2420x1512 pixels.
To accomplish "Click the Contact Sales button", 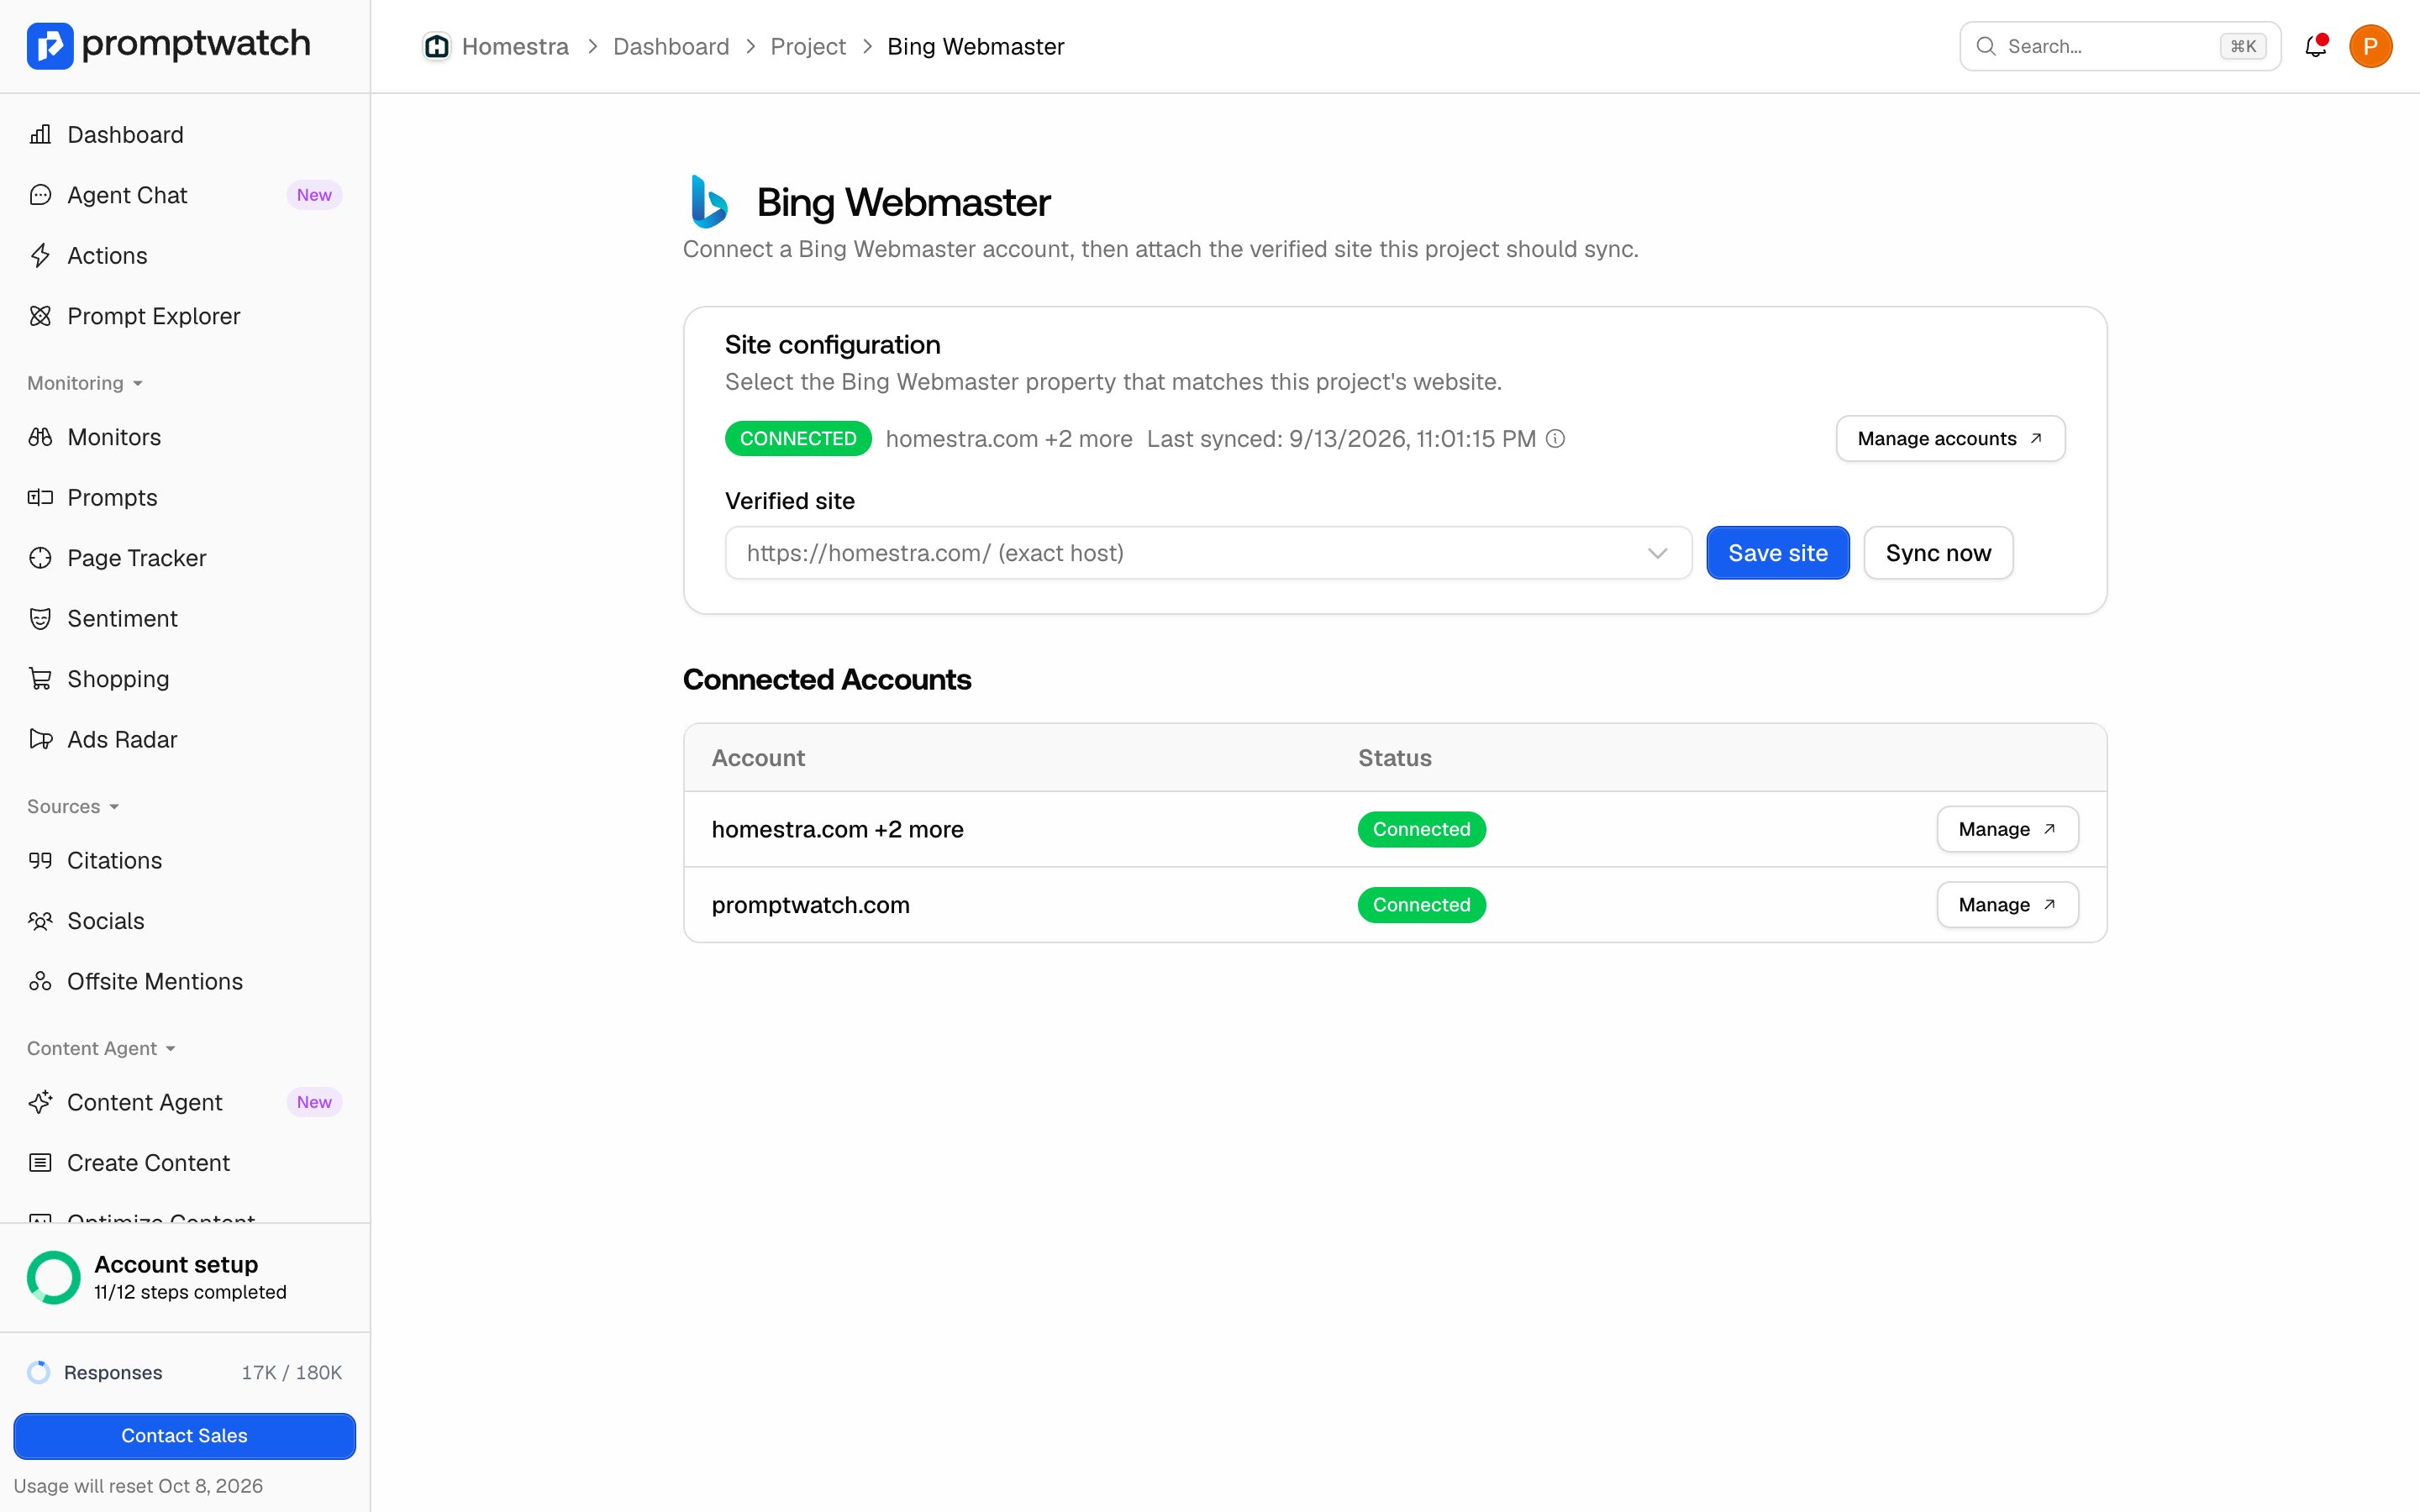I will point(185,1436).
